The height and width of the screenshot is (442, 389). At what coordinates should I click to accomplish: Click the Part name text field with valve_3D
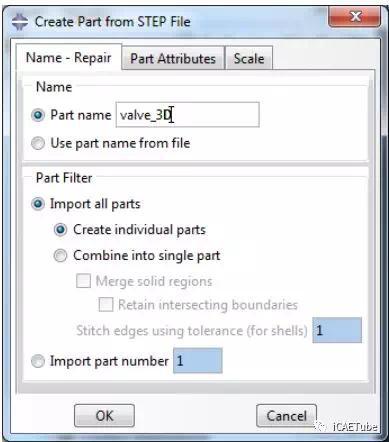point(187,115)
